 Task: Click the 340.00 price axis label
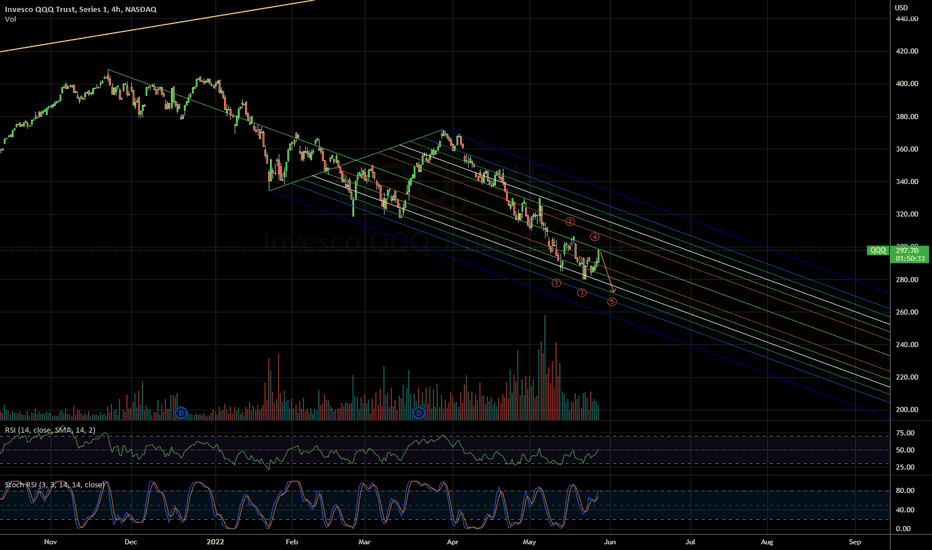pyautogui.click(x=907, y=182)
